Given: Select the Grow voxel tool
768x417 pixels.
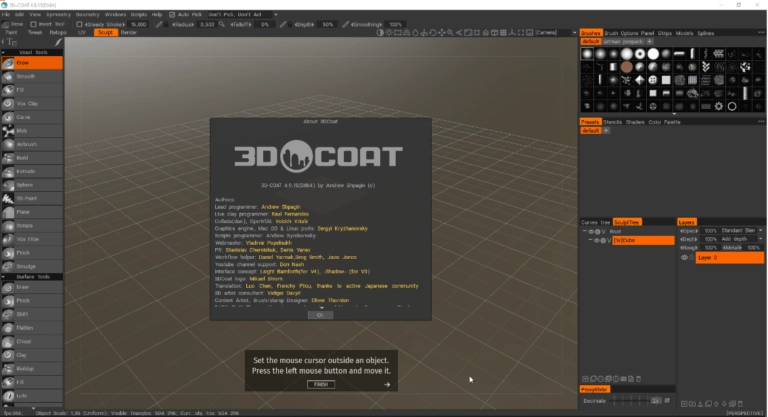Looking at the screenshot, I should [31, 63].
